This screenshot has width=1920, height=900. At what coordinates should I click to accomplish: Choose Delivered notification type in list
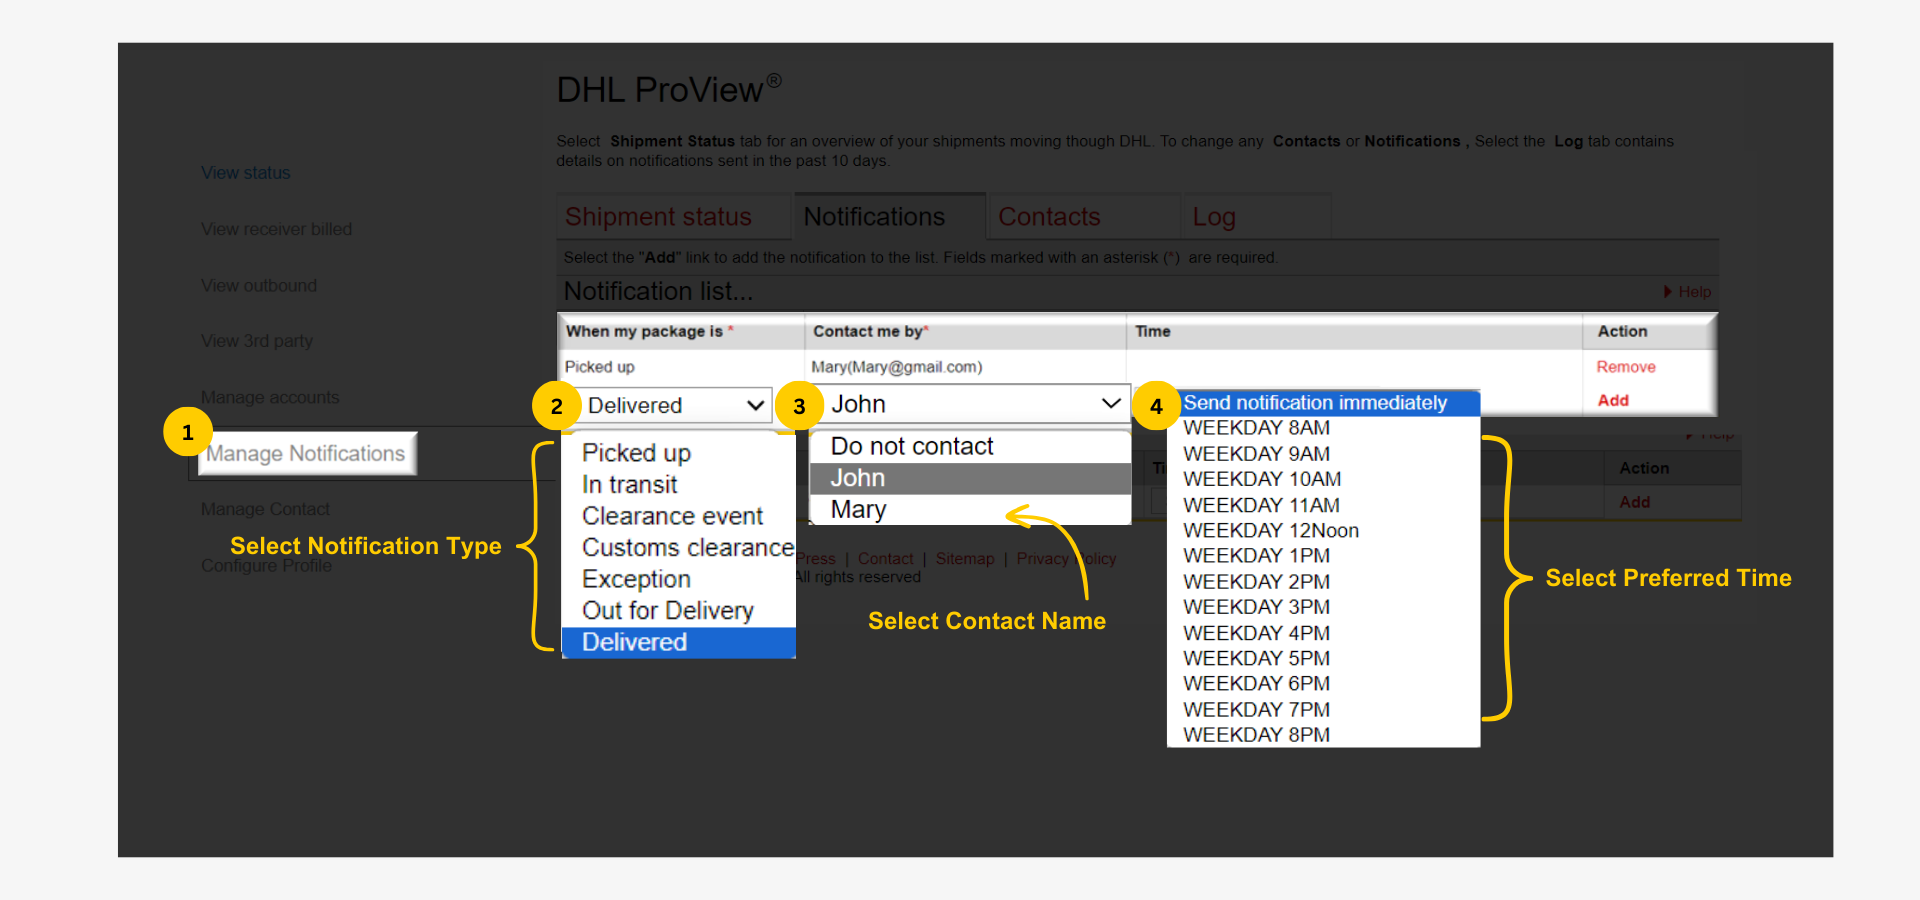pos(679,642)
